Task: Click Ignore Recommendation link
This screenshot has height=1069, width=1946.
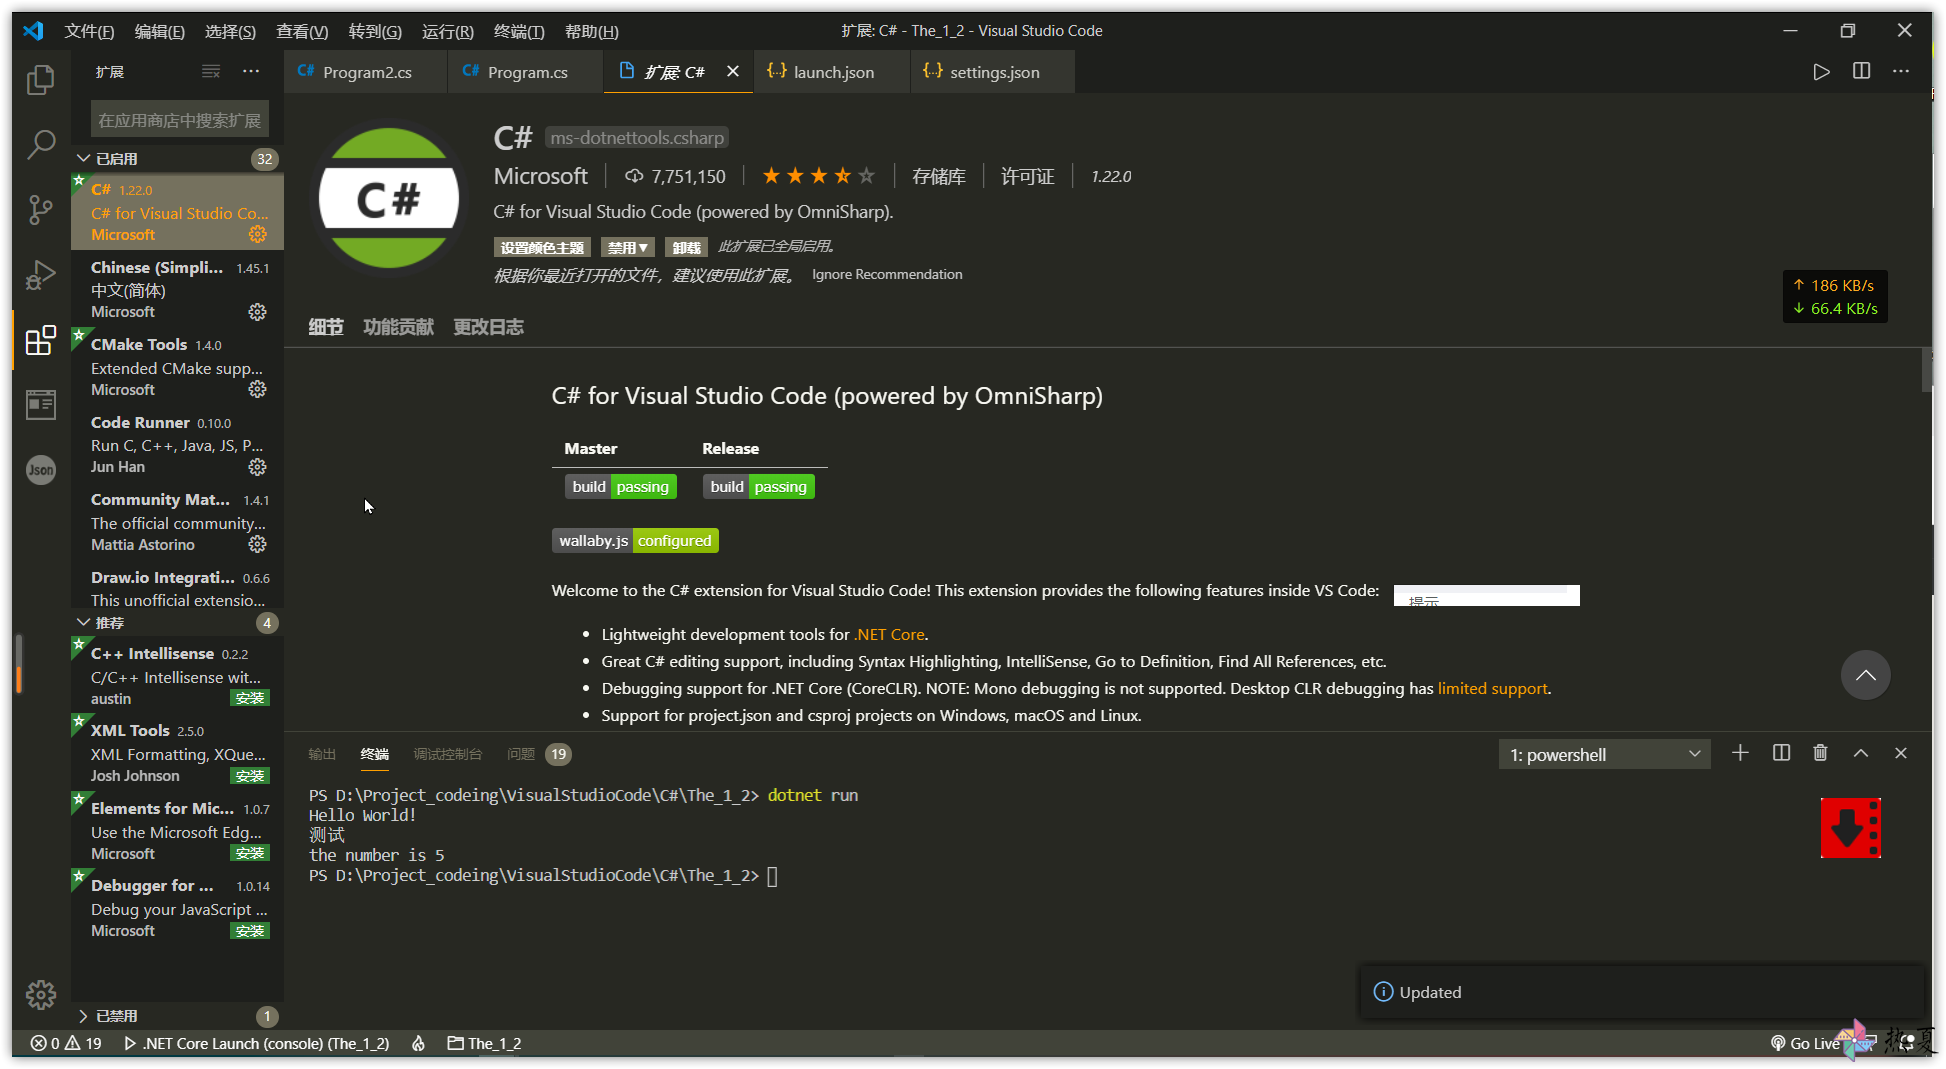Action: [887, 274]
